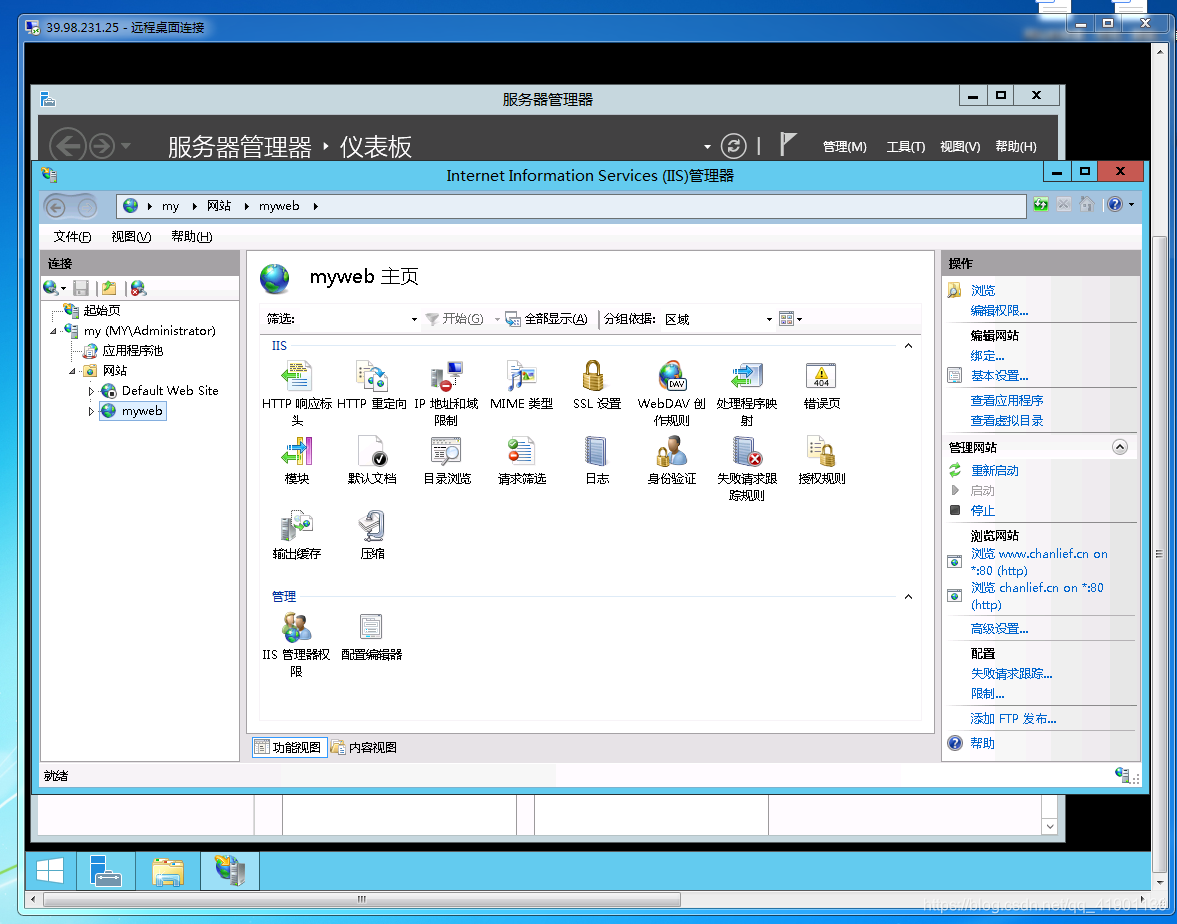Open IP 地址和域限制 feature
This screenshot has width=1177, height=924.
tap(446, 393)
